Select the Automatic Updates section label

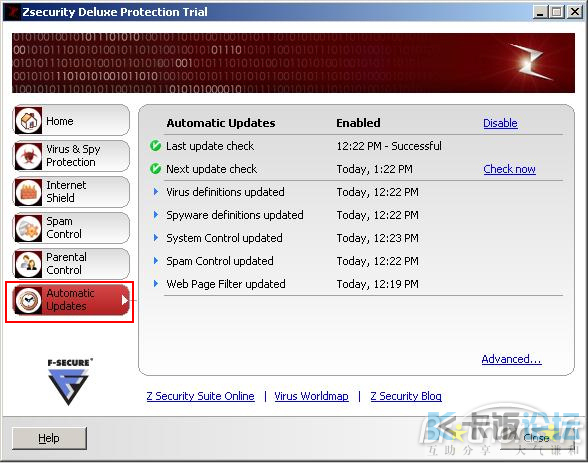click(70, 300)
